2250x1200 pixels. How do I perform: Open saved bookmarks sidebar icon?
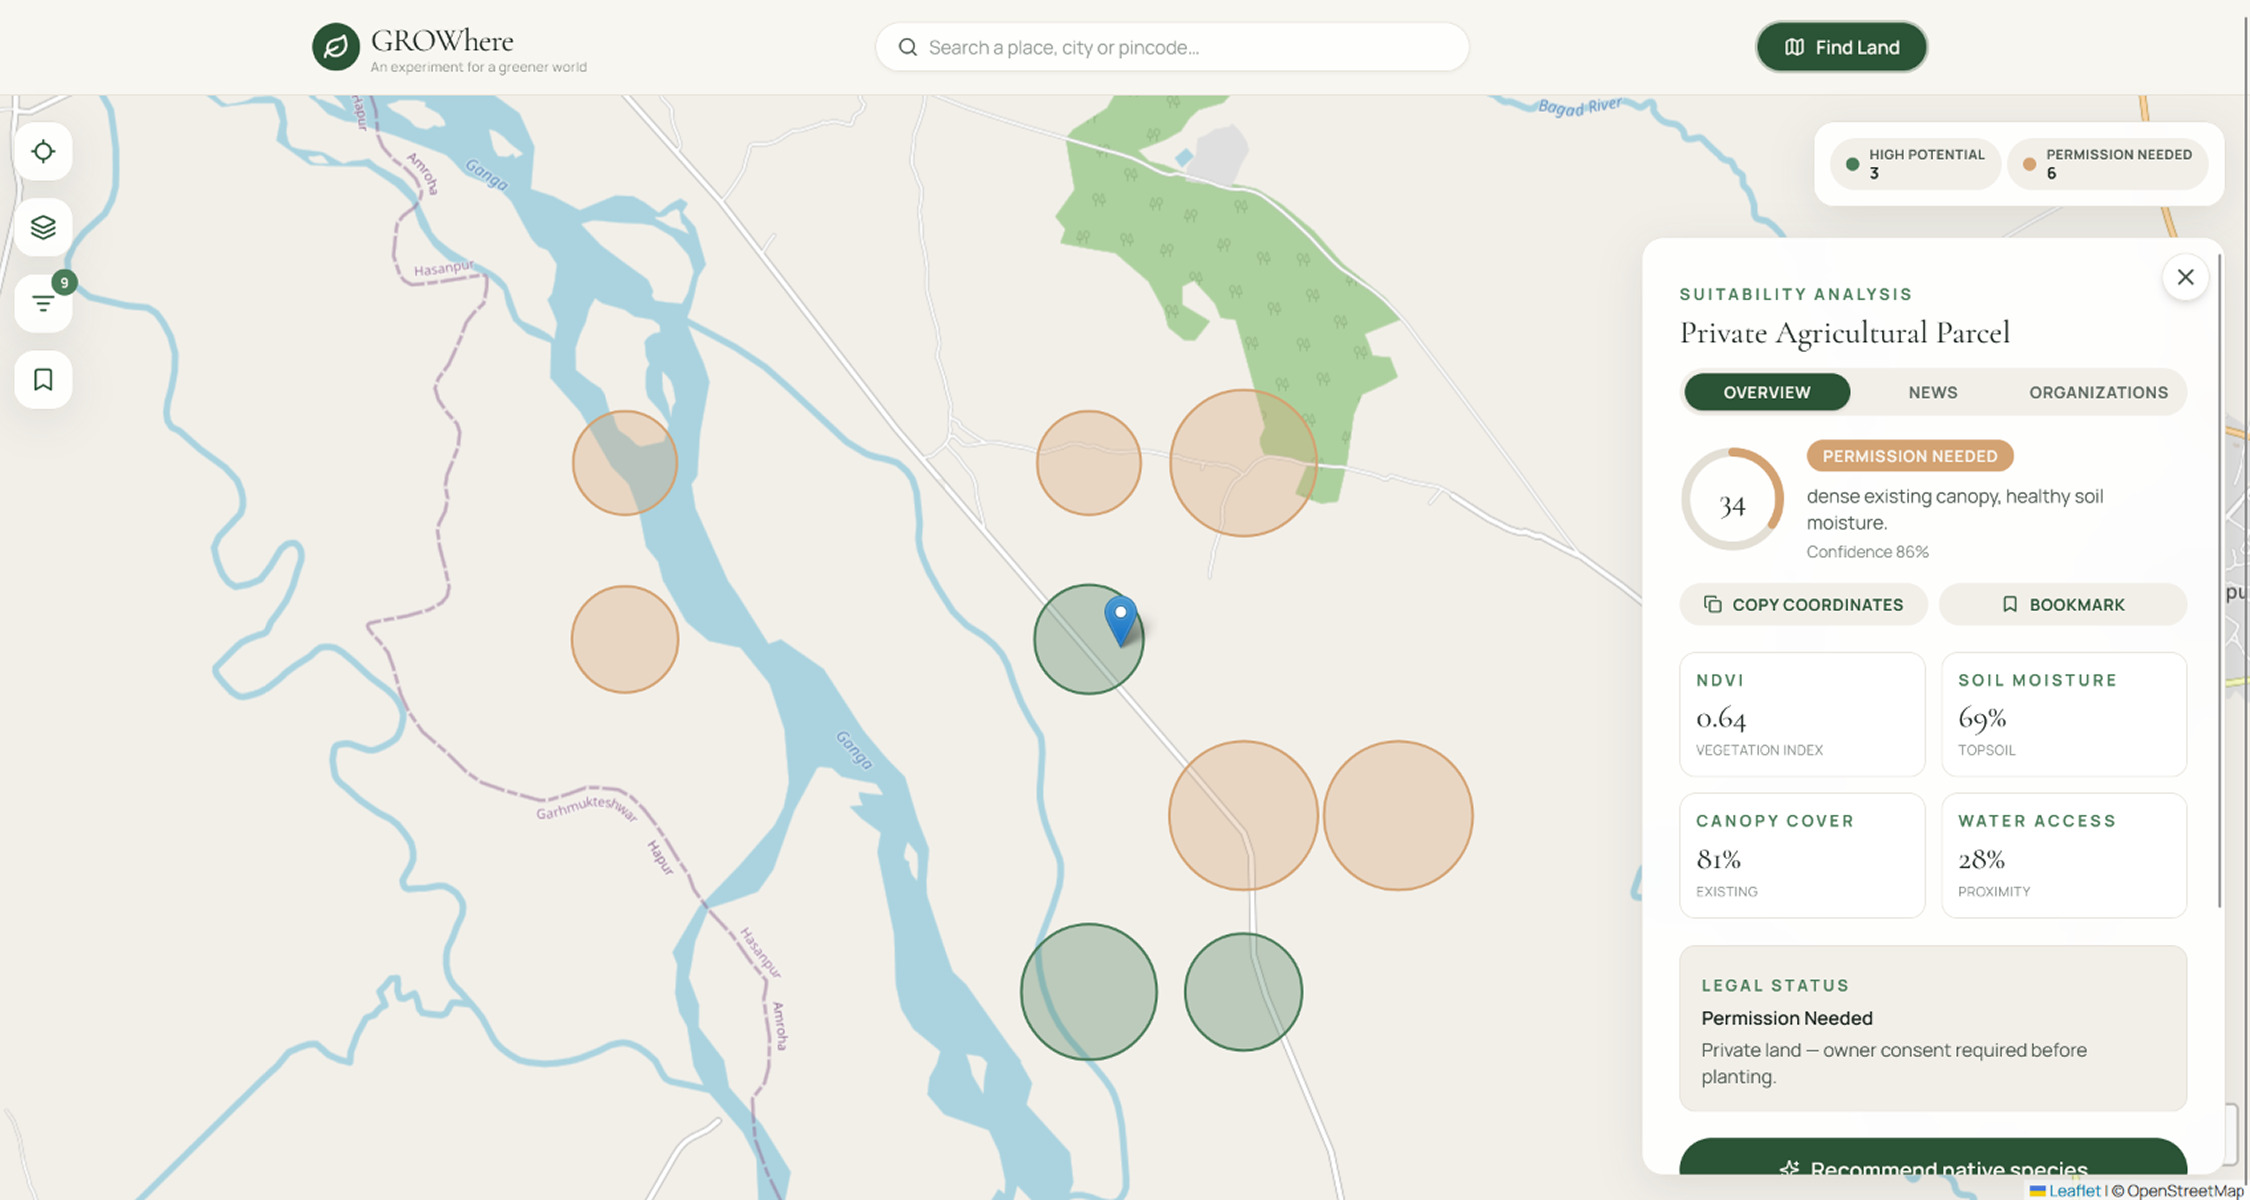click(43, 380)
